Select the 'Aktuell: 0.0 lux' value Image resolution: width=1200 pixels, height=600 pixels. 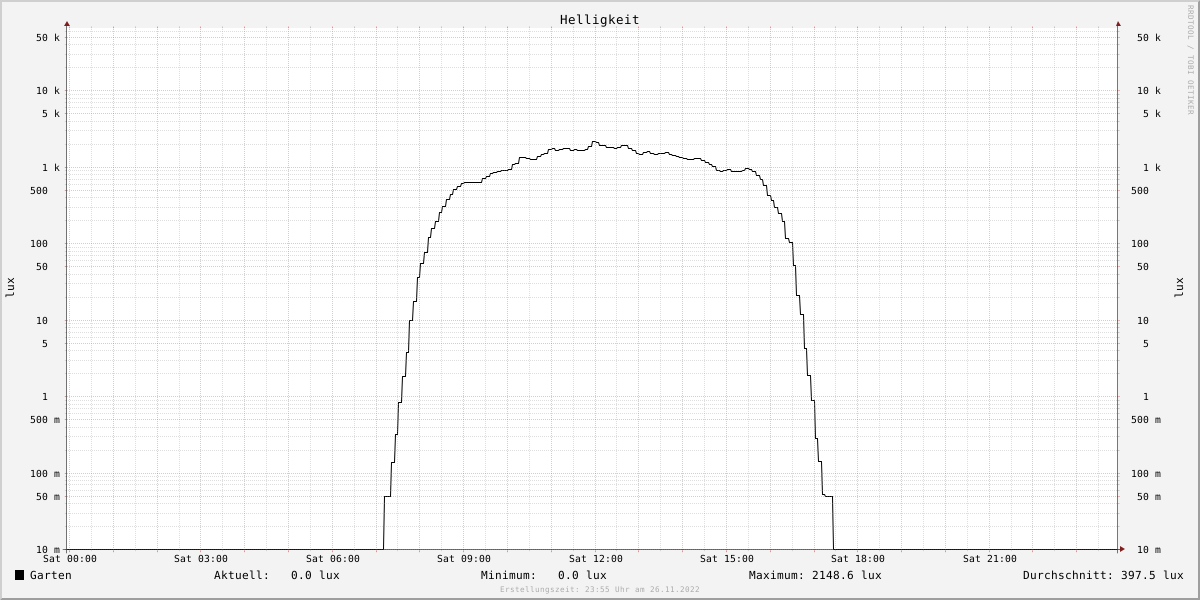point(277,575)
